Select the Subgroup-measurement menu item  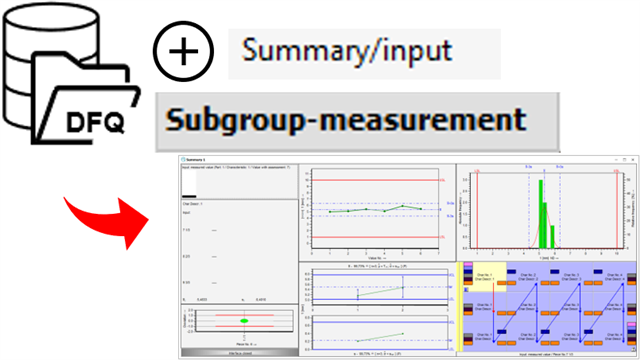357,122
